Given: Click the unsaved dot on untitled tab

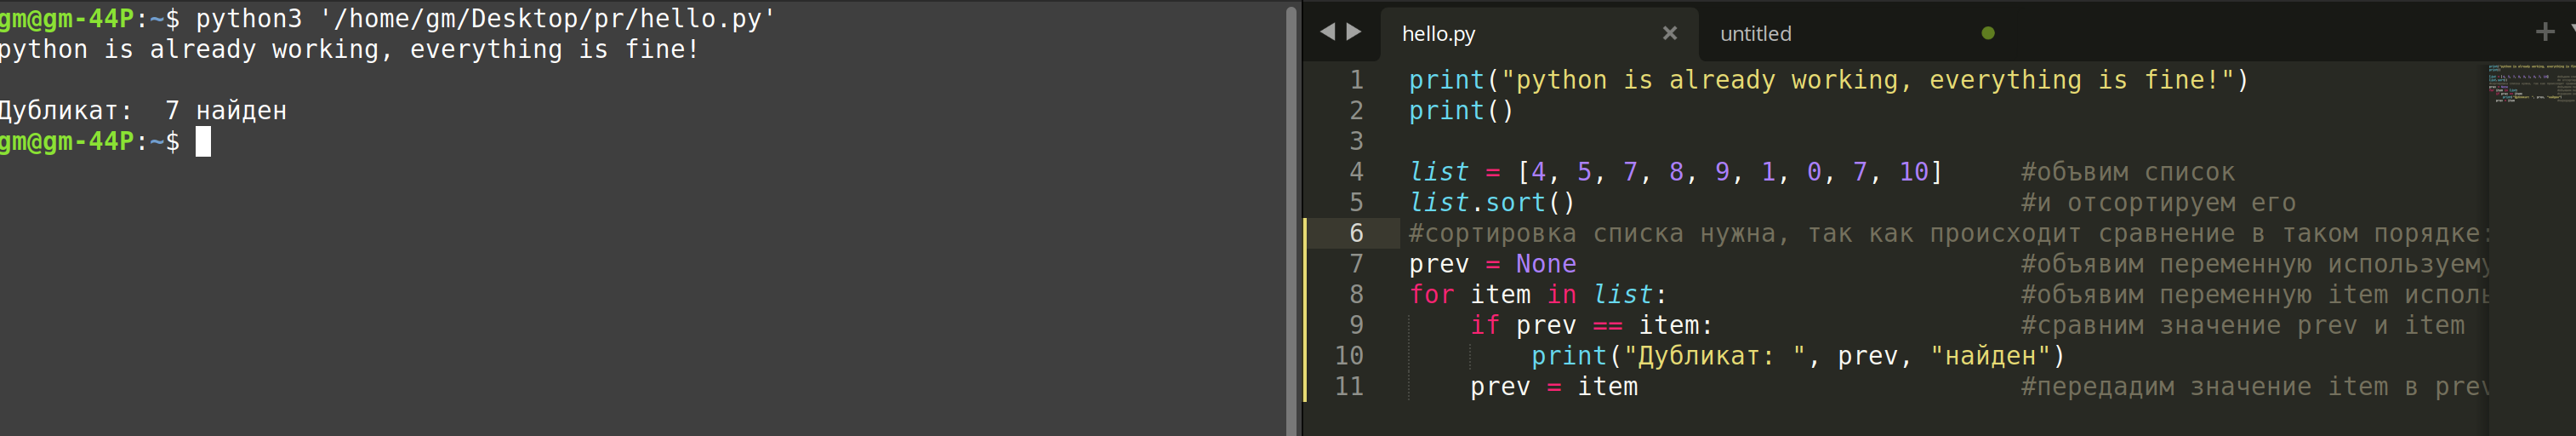Looking at the screenshot, I should pyautogui.click(x=1988, y=33).
